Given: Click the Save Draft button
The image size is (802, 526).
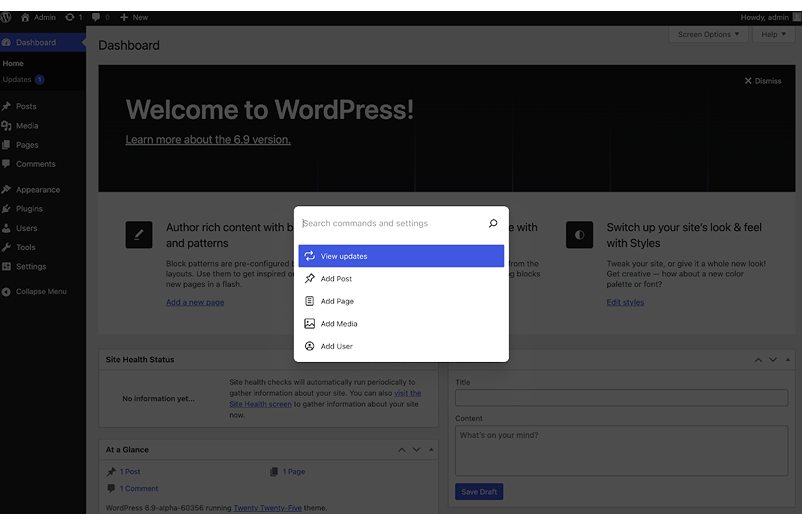Looking at the screenshot, I should tap(479, 492).
